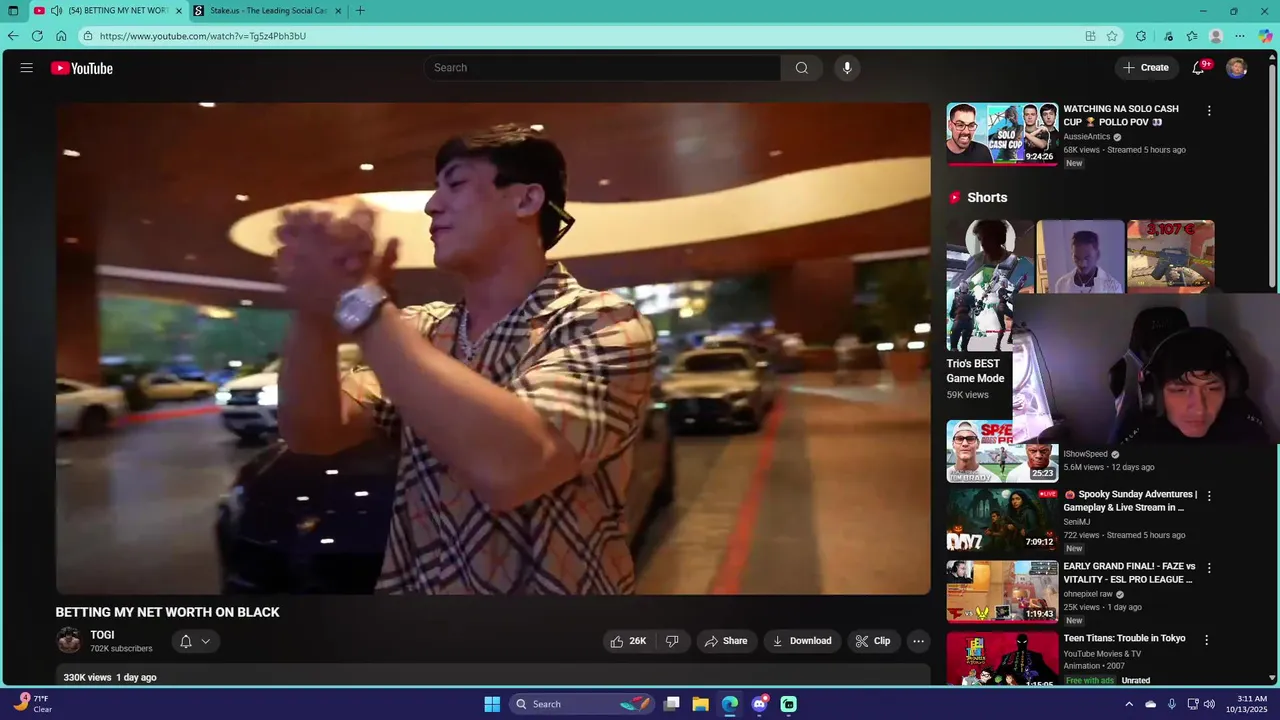
Task: Open File Explorer from taskbar
Action: (701, 704)
